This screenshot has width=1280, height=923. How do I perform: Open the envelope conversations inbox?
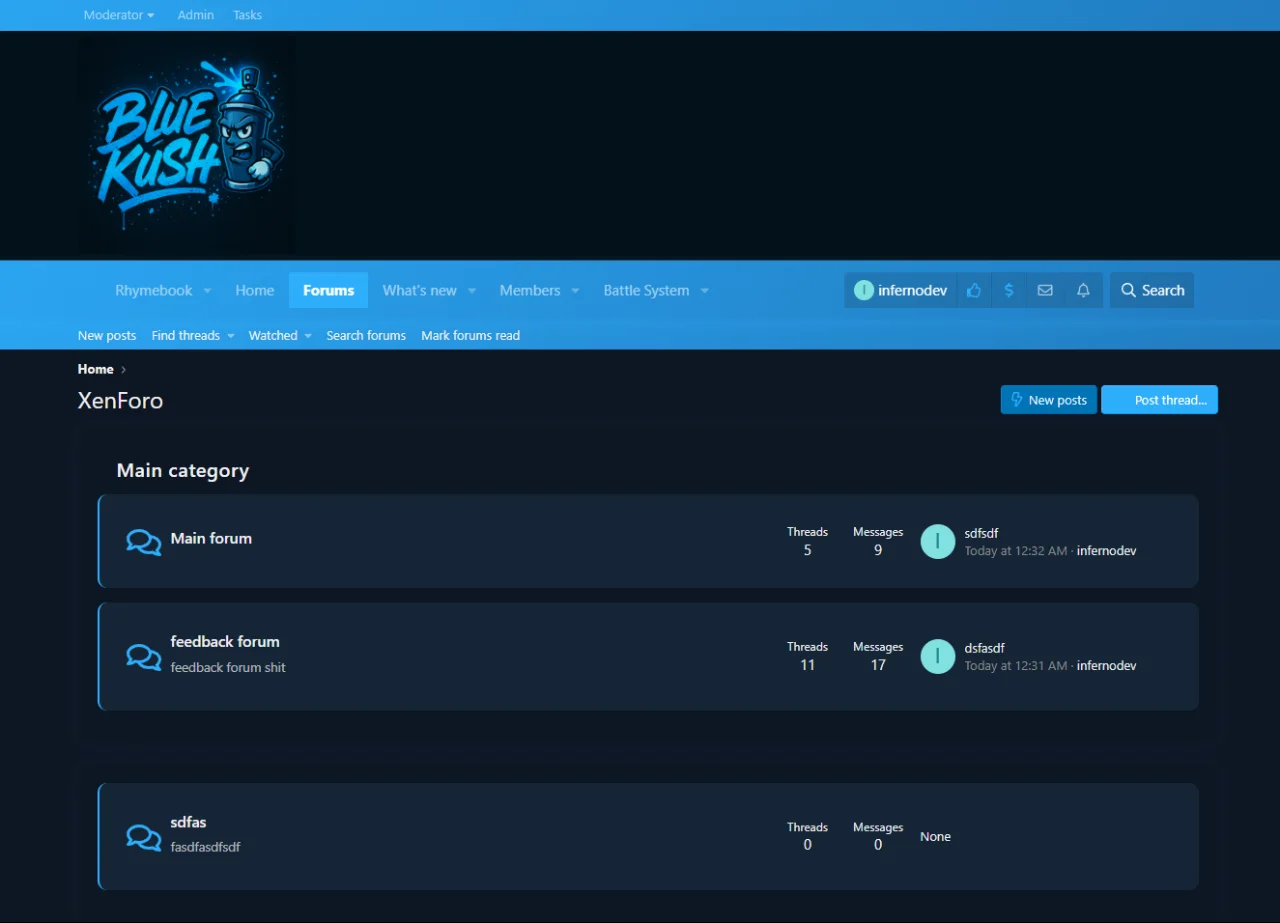pos(1045,290)
